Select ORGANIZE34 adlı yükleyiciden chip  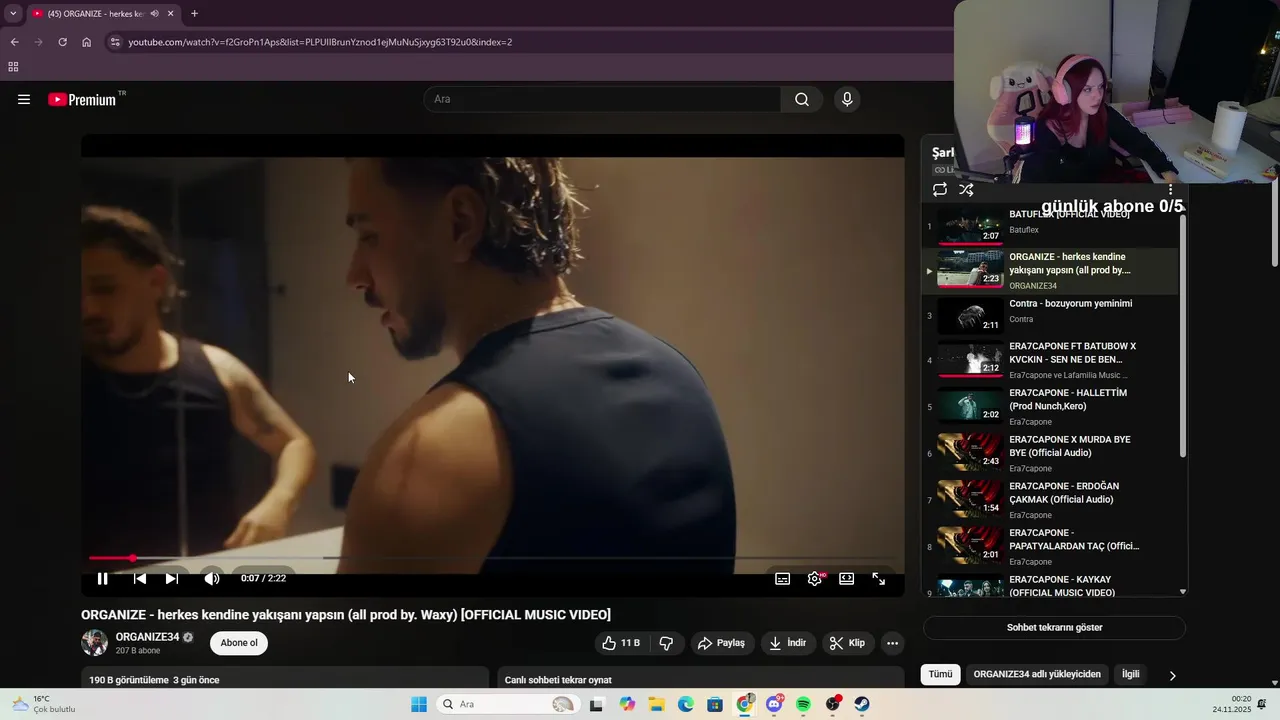click(x=1037, y=674)
